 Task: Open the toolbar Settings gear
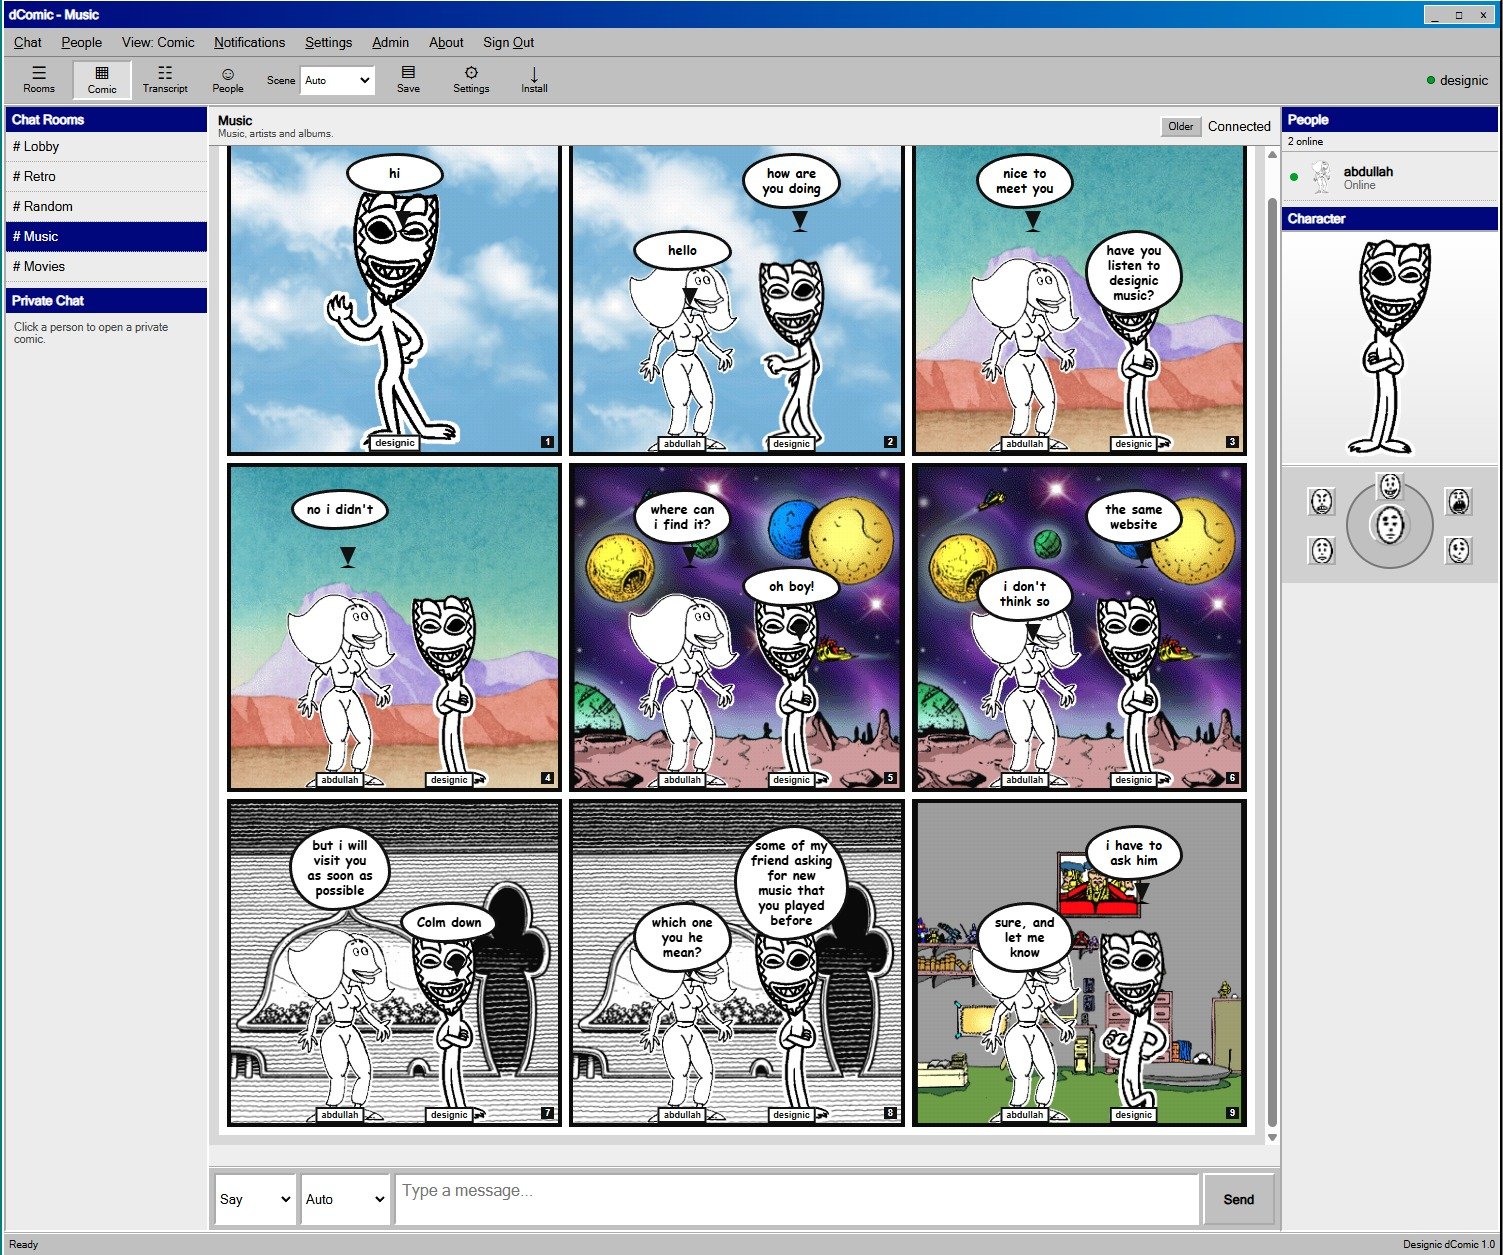pyautogui.click(x=471, y=80)
